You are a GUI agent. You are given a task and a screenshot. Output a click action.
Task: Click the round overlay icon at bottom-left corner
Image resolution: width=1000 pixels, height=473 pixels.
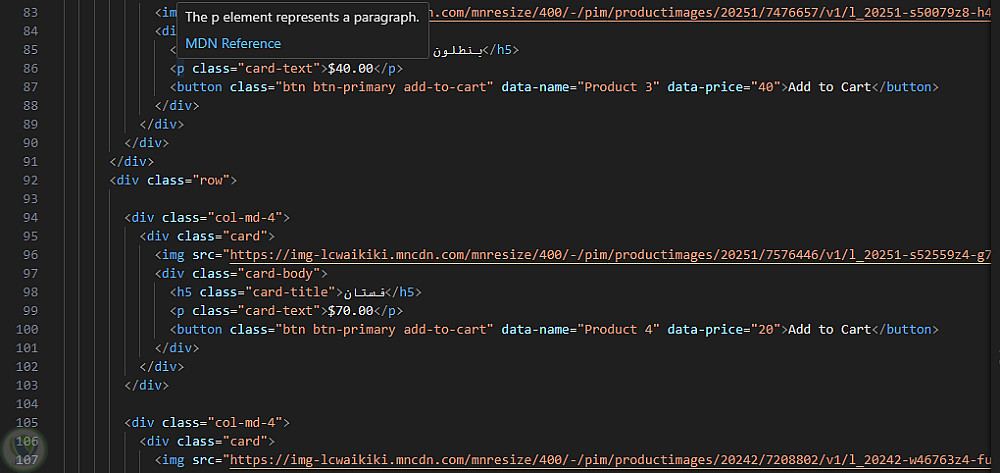point(19,446)
